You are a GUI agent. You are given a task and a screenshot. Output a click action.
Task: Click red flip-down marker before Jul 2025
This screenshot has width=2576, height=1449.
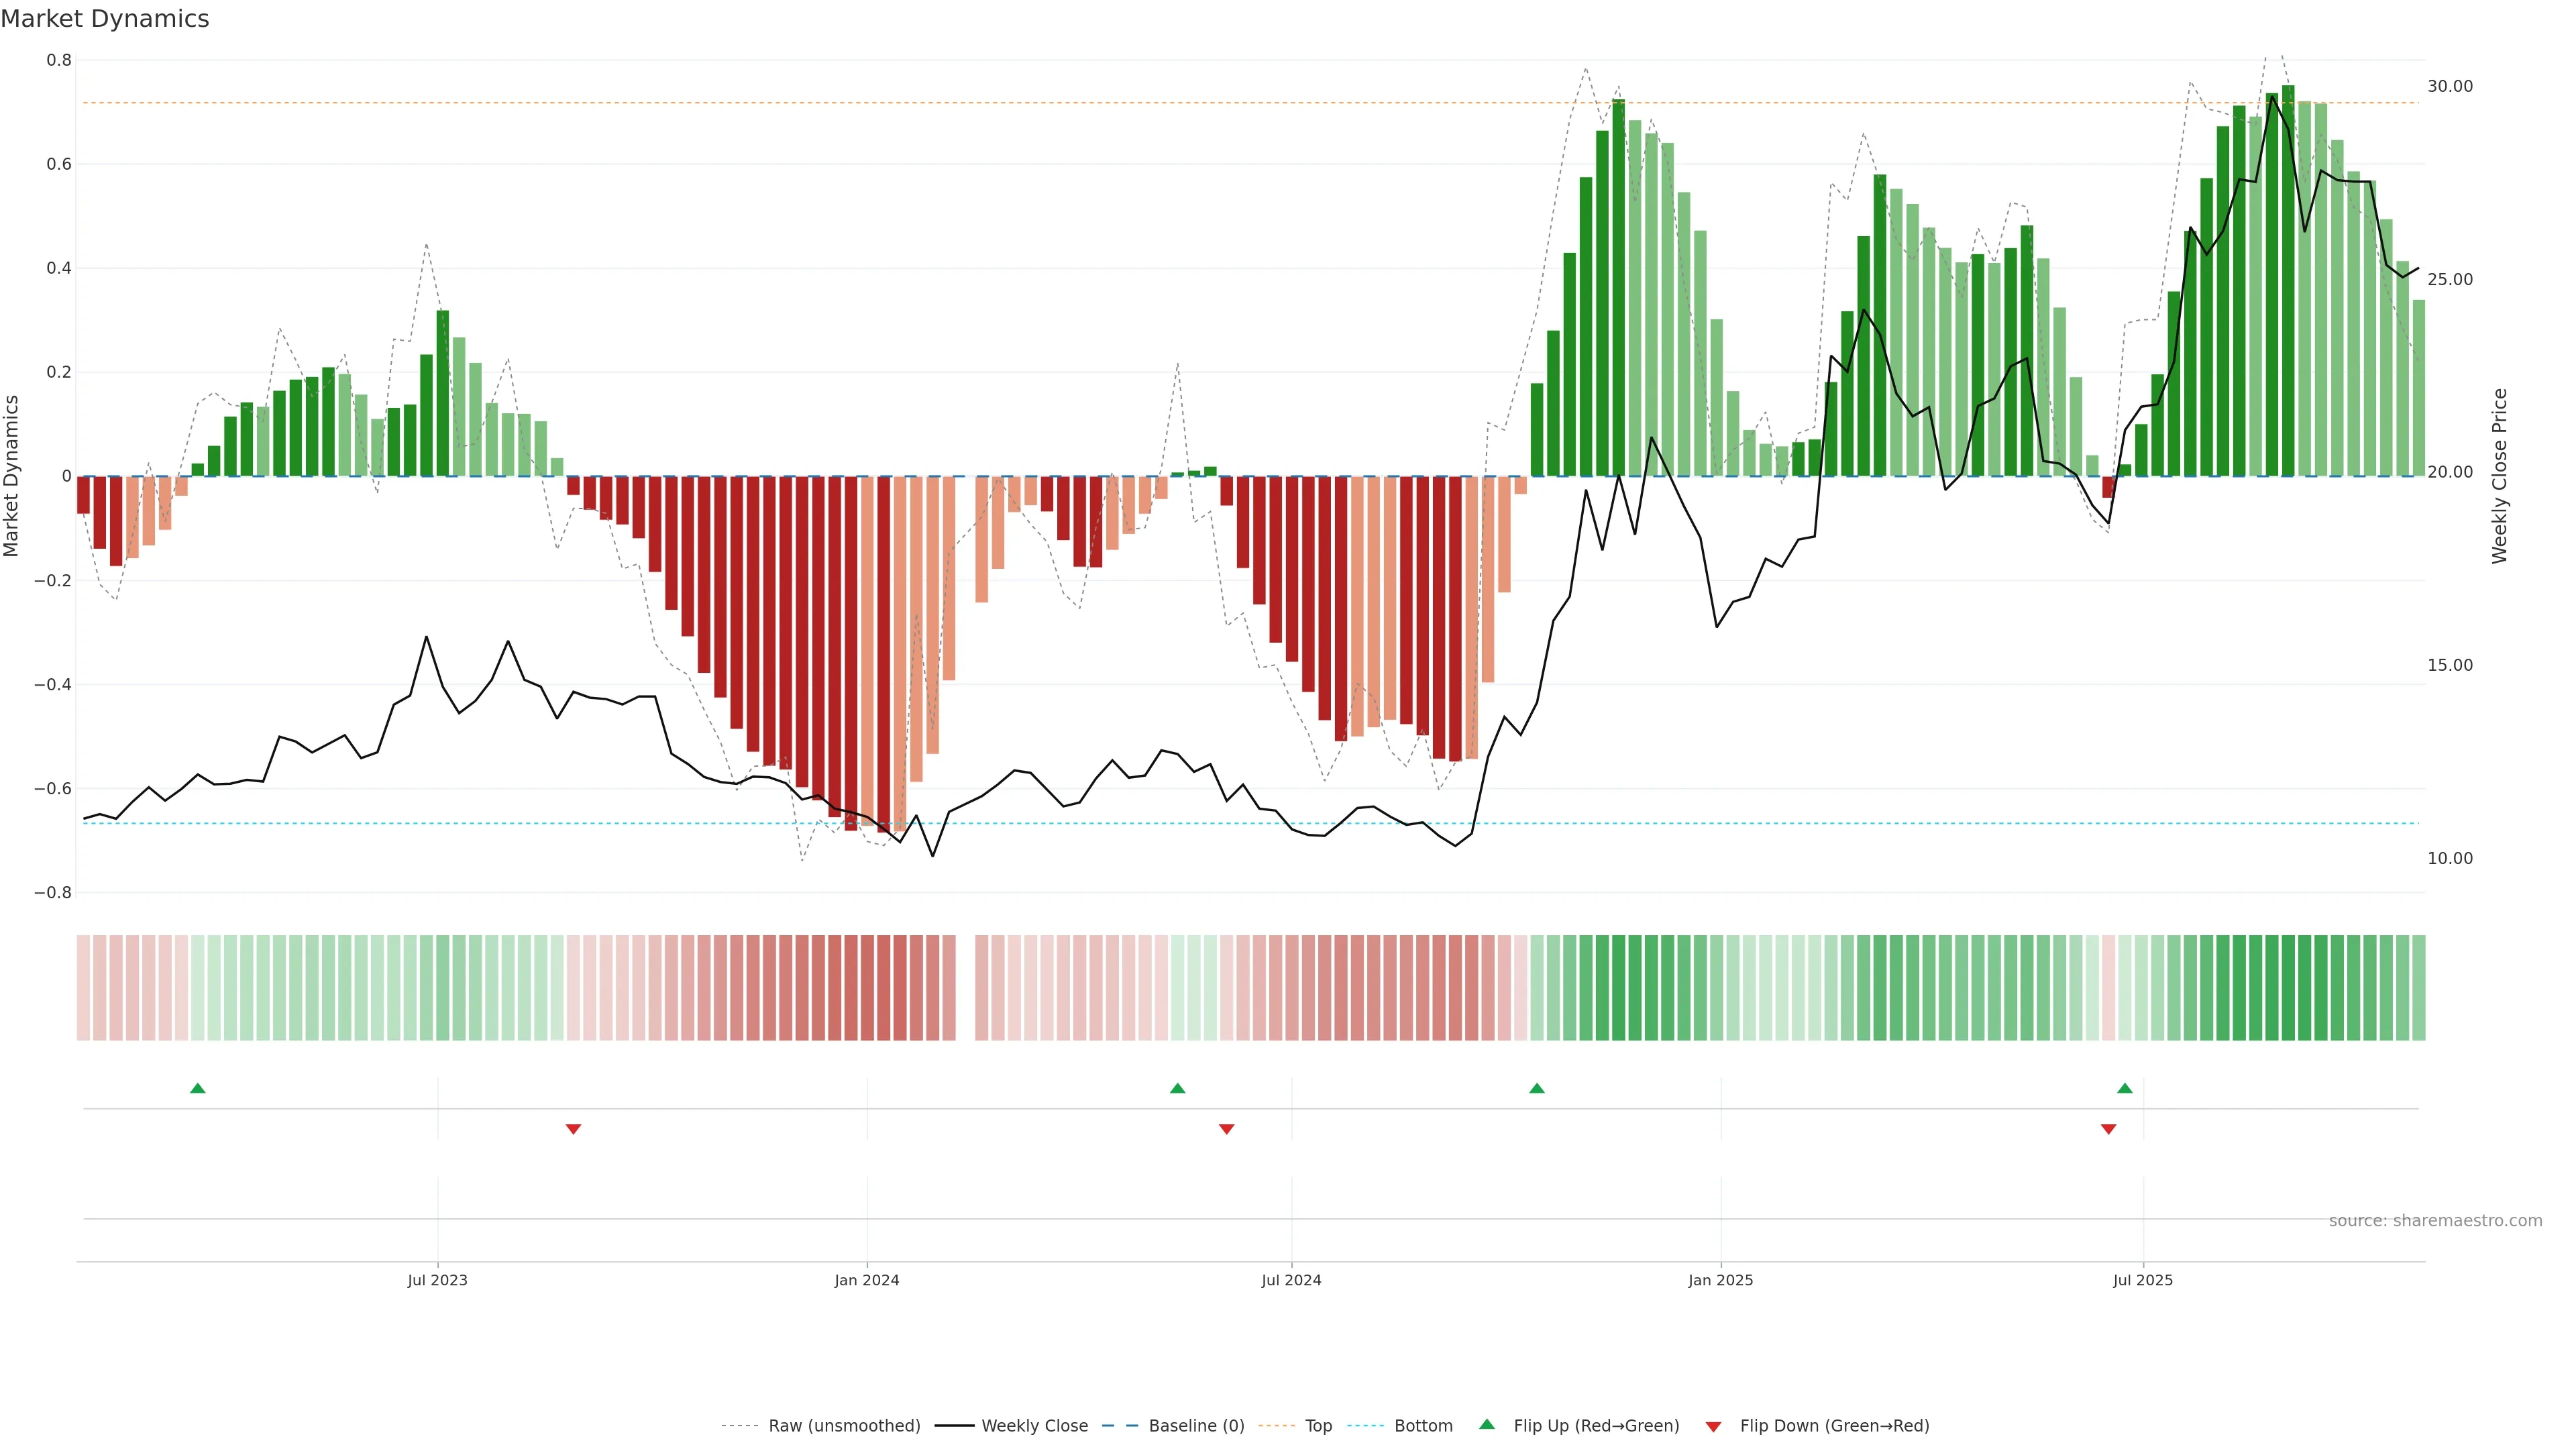click(2109, 1129)
